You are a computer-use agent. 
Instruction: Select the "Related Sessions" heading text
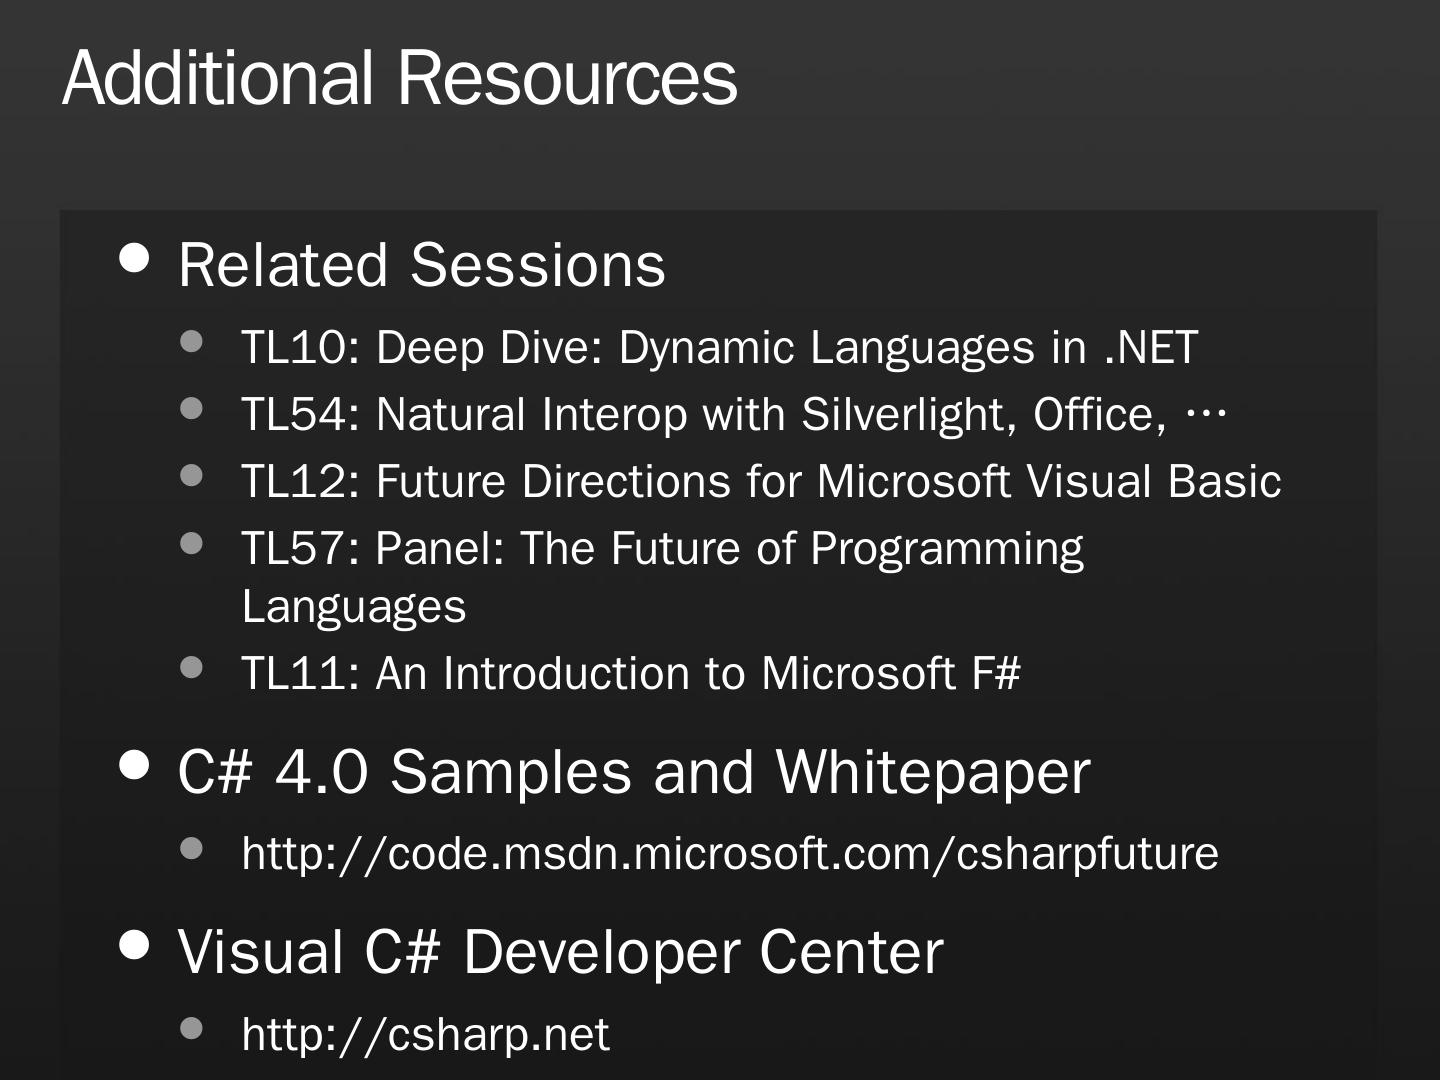[421, 265]
